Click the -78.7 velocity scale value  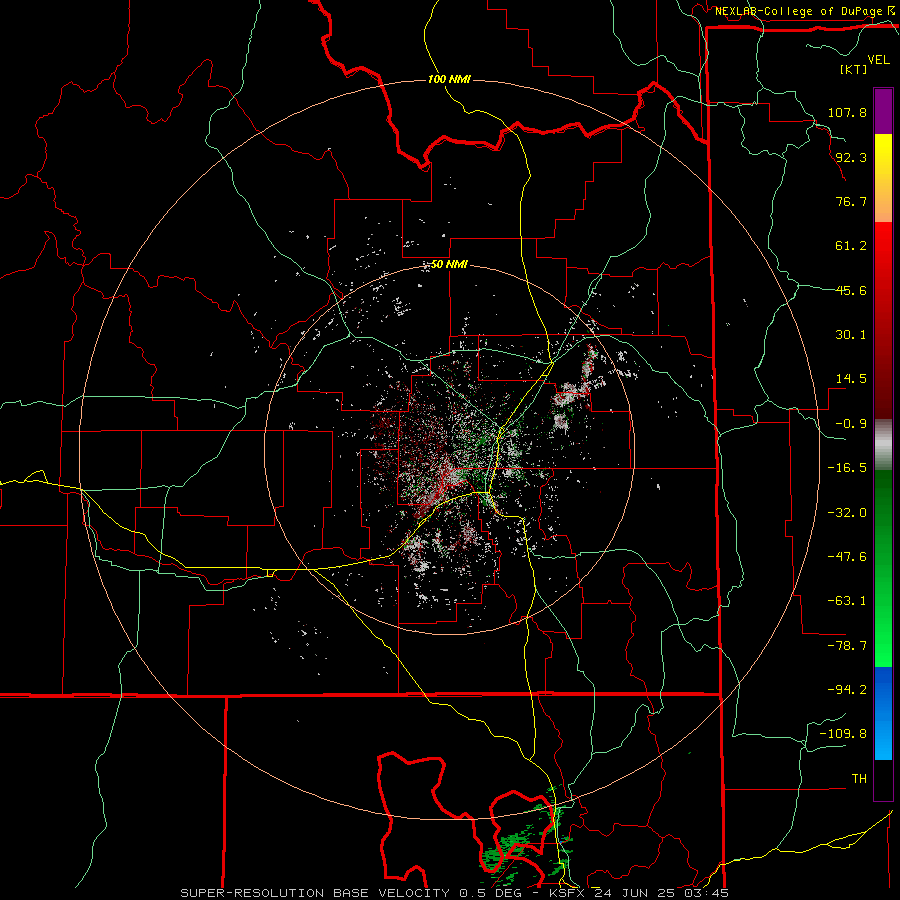click(847, 646)
